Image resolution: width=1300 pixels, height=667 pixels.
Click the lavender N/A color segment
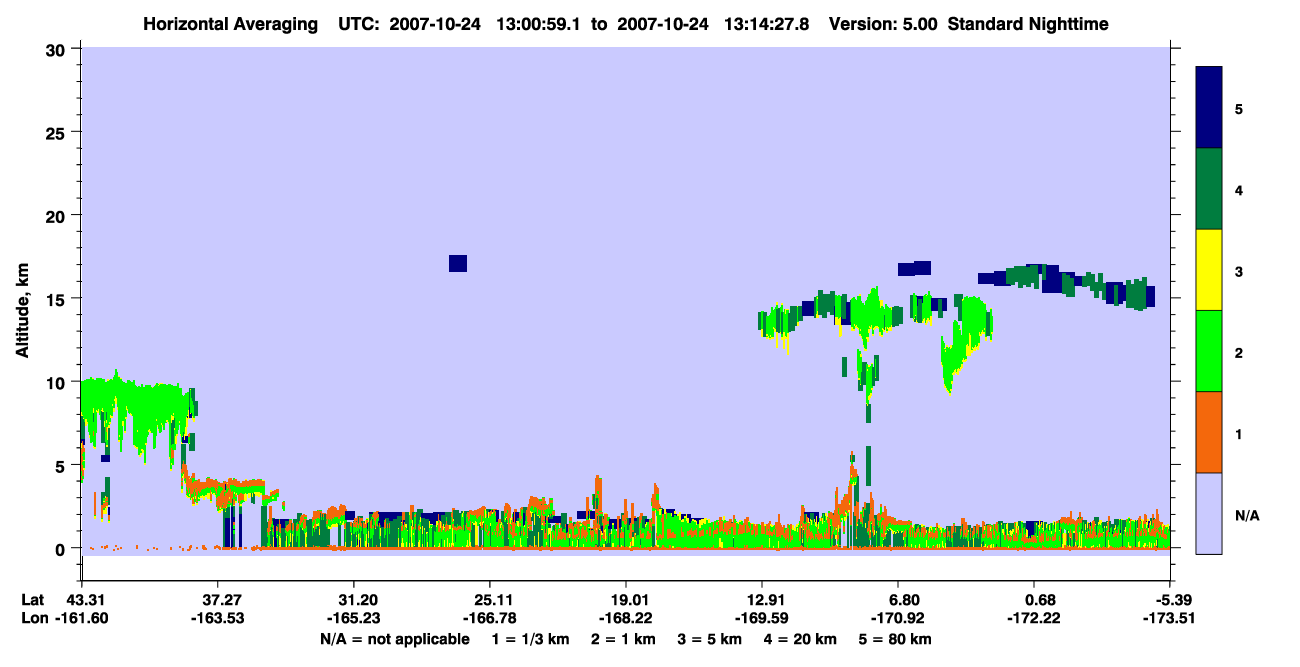tap(1209, 513)
